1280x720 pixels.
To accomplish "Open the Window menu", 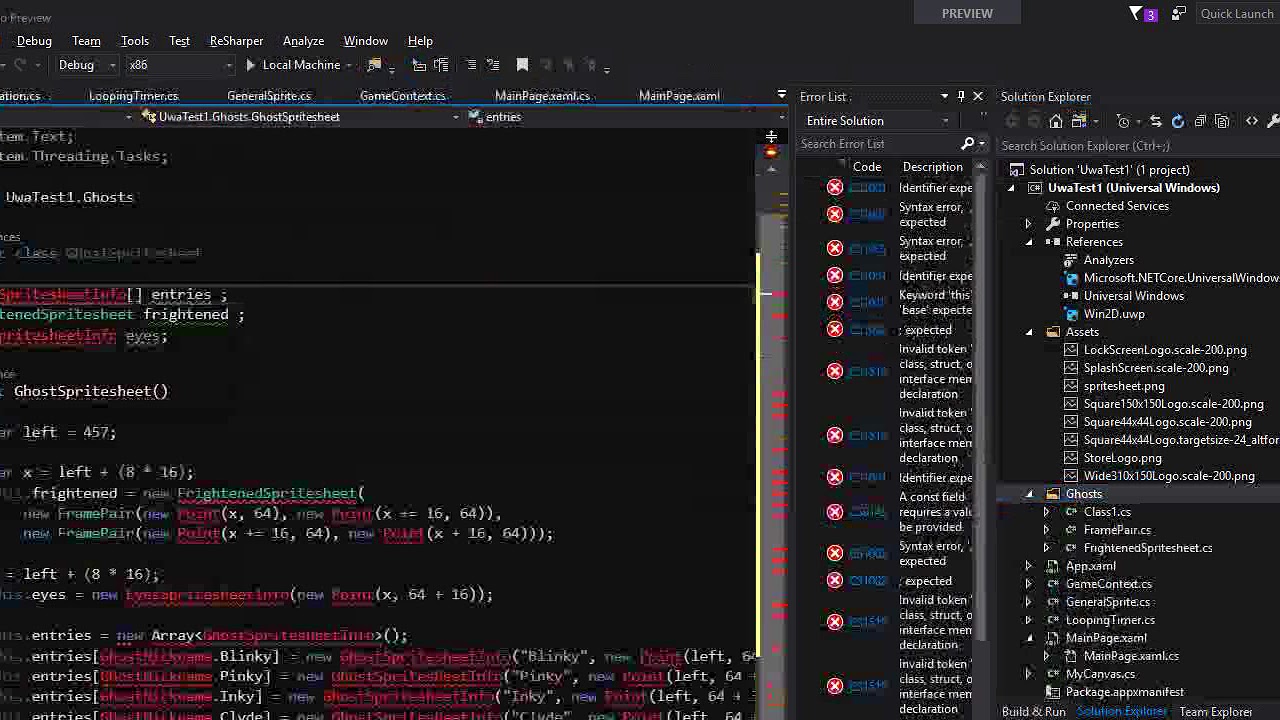I will [x=366, y=41].
